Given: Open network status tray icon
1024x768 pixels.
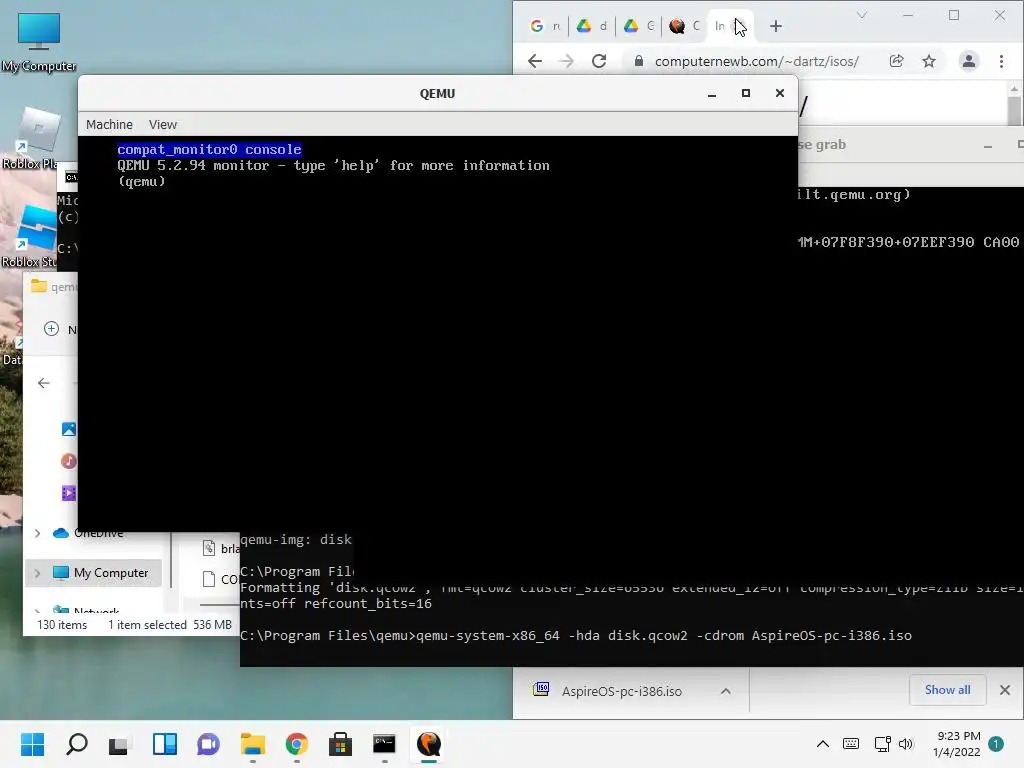Looking at the screenshot, I should point(882,744).
